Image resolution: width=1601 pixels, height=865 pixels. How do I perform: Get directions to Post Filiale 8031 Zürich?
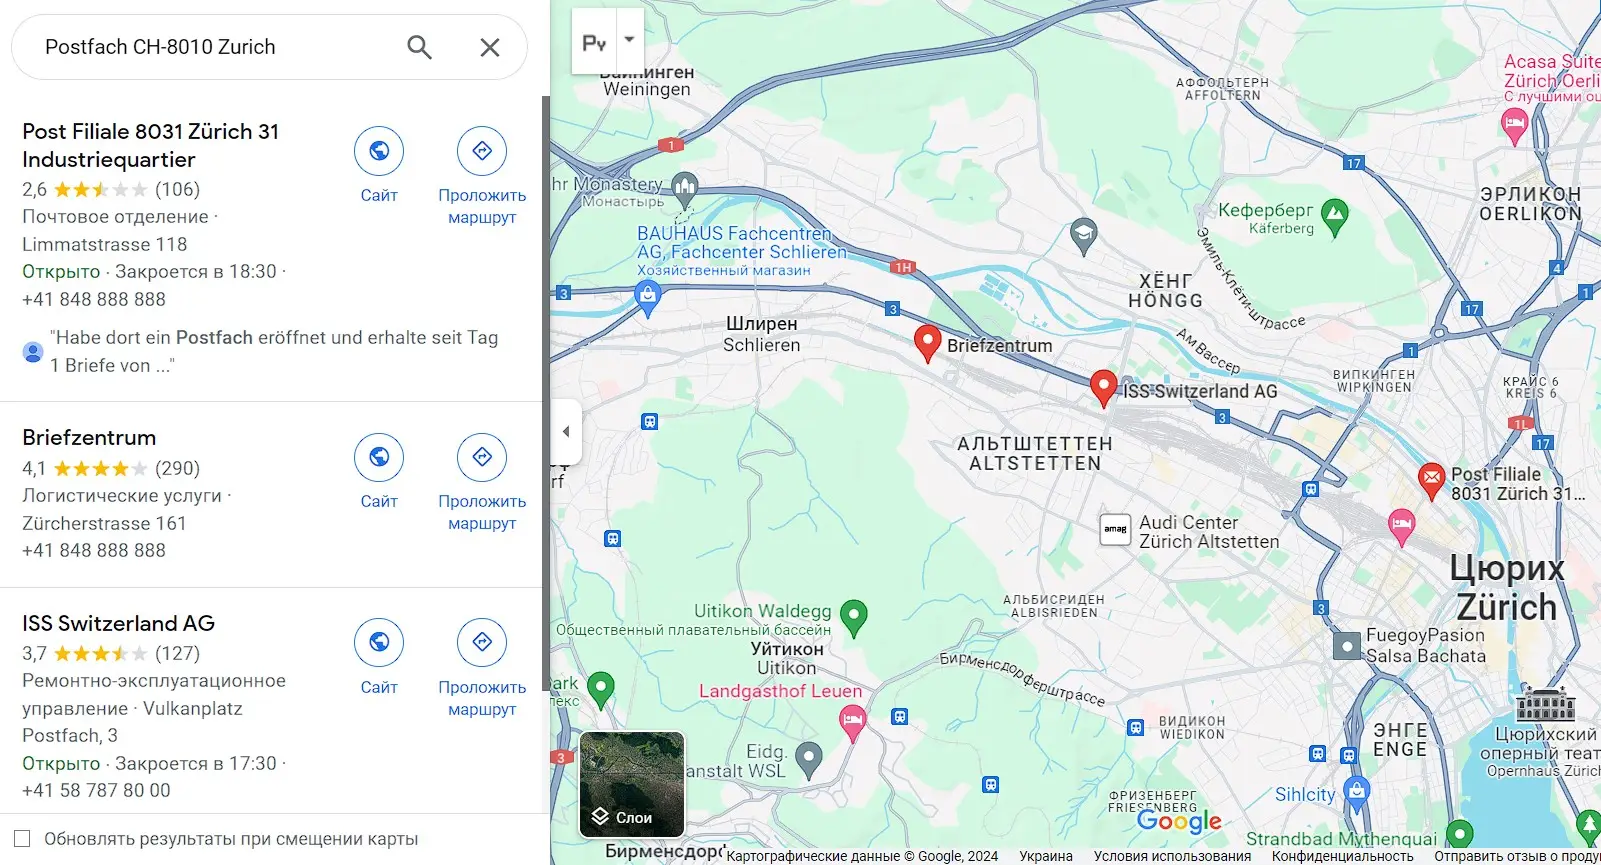point(482,151)
